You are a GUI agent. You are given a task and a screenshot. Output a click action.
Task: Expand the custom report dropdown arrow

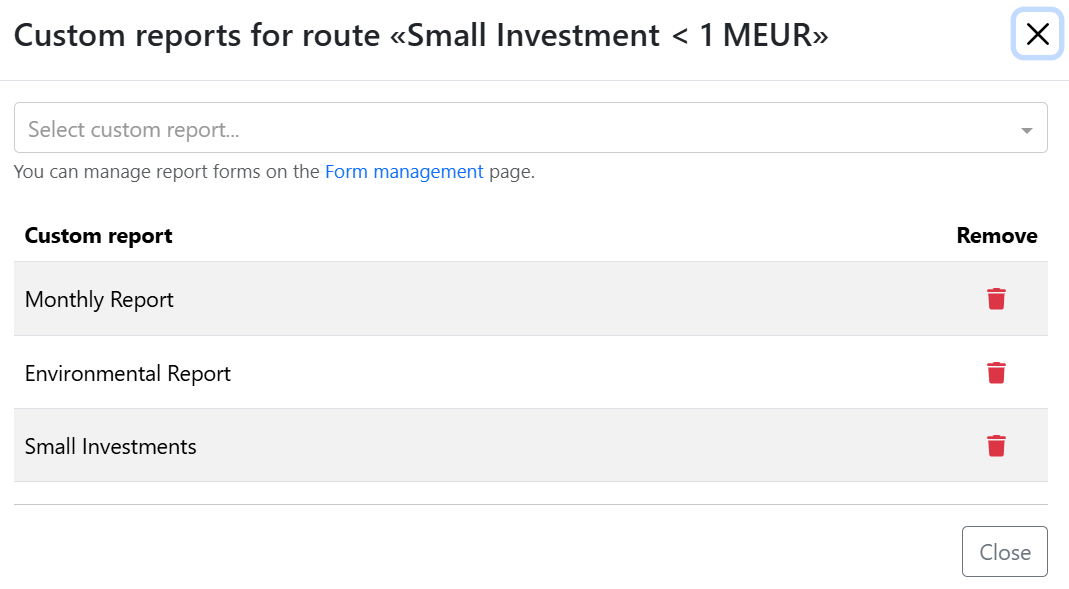1026,130
